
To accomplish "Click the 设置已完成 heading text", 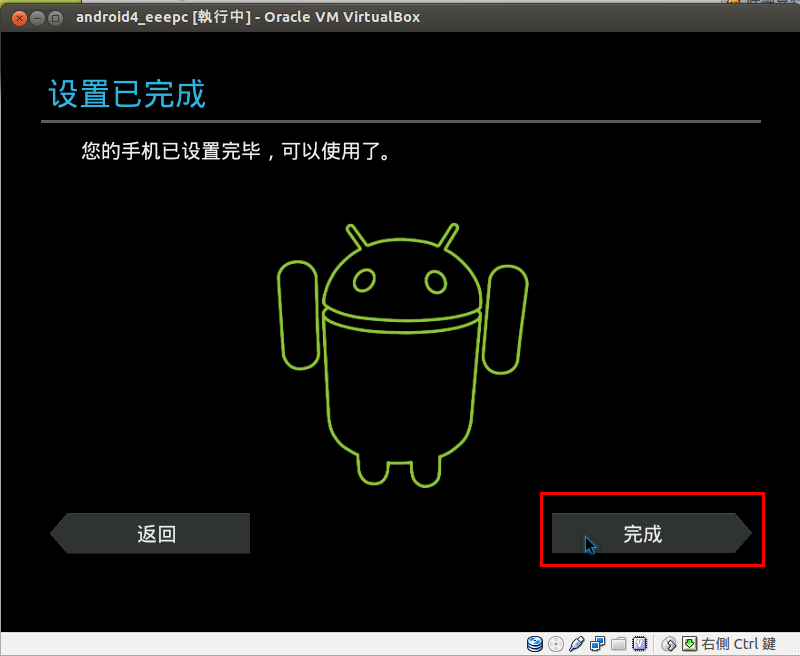I will point(127,94).
